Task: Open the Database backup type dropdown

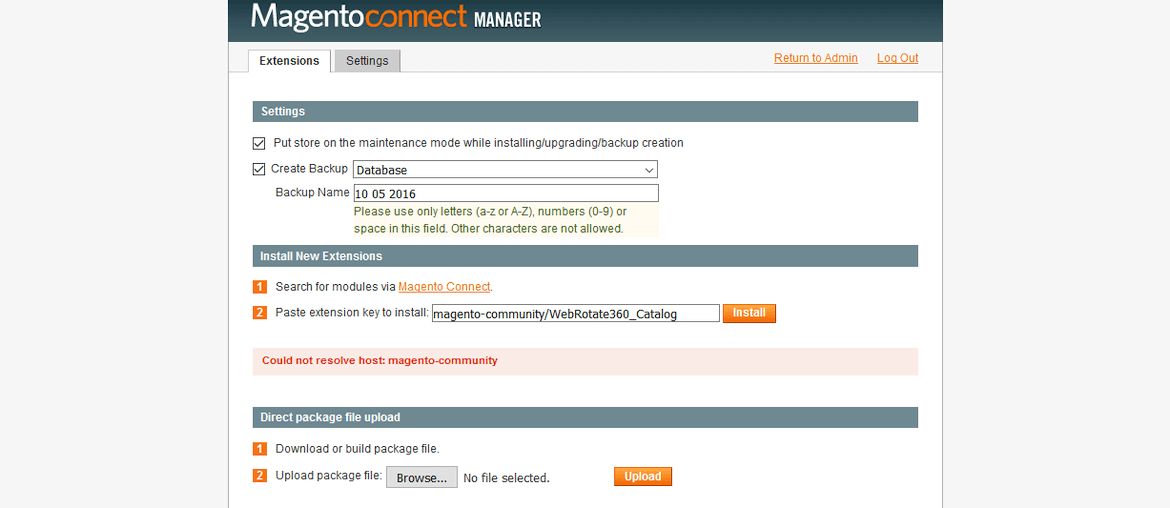Action: (x=505, y=169)
